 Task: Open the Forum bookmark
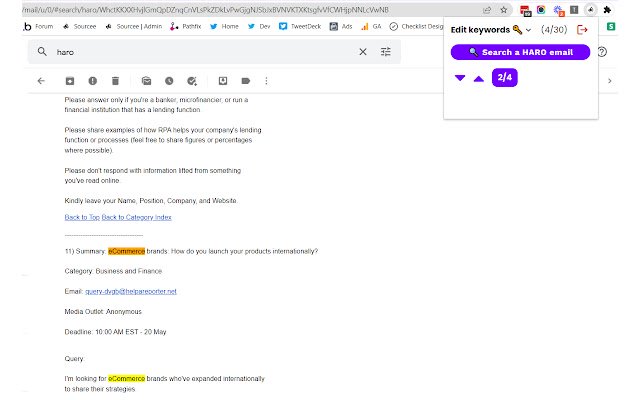[x=39, y=27]
